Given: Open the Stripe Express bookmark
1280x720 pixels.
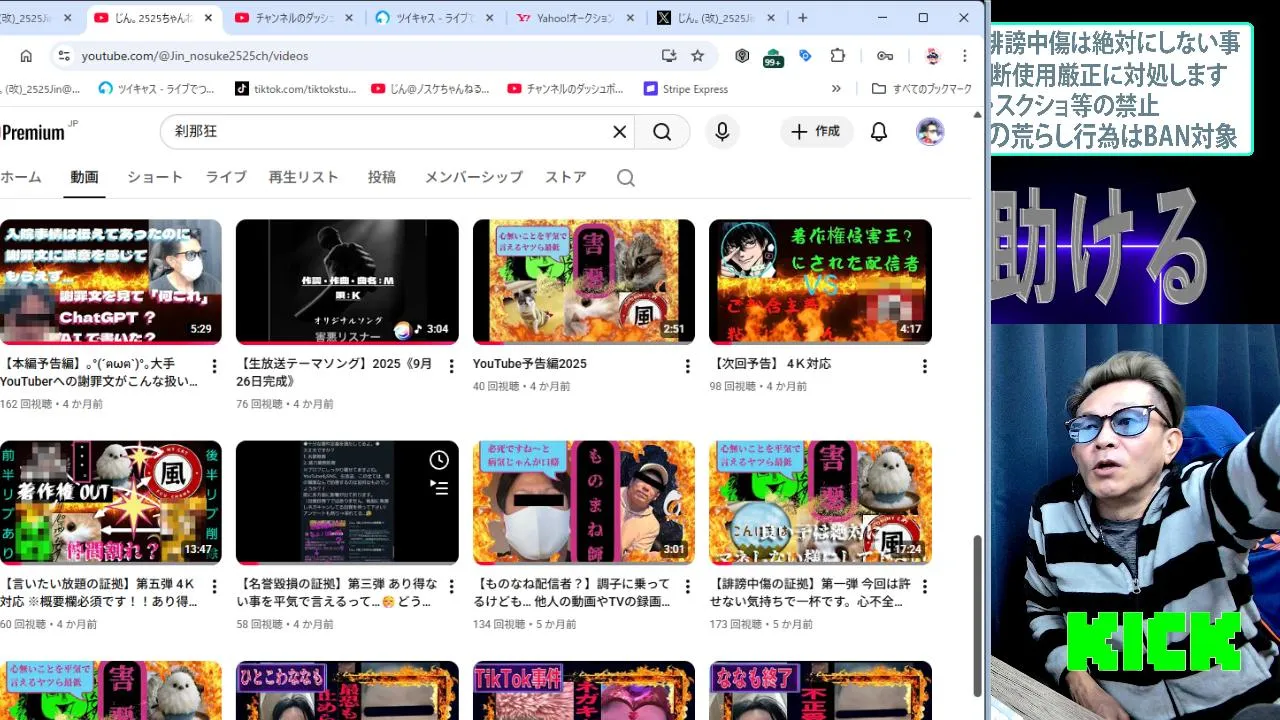Looking at the screenshot, I should pos(686,89).
